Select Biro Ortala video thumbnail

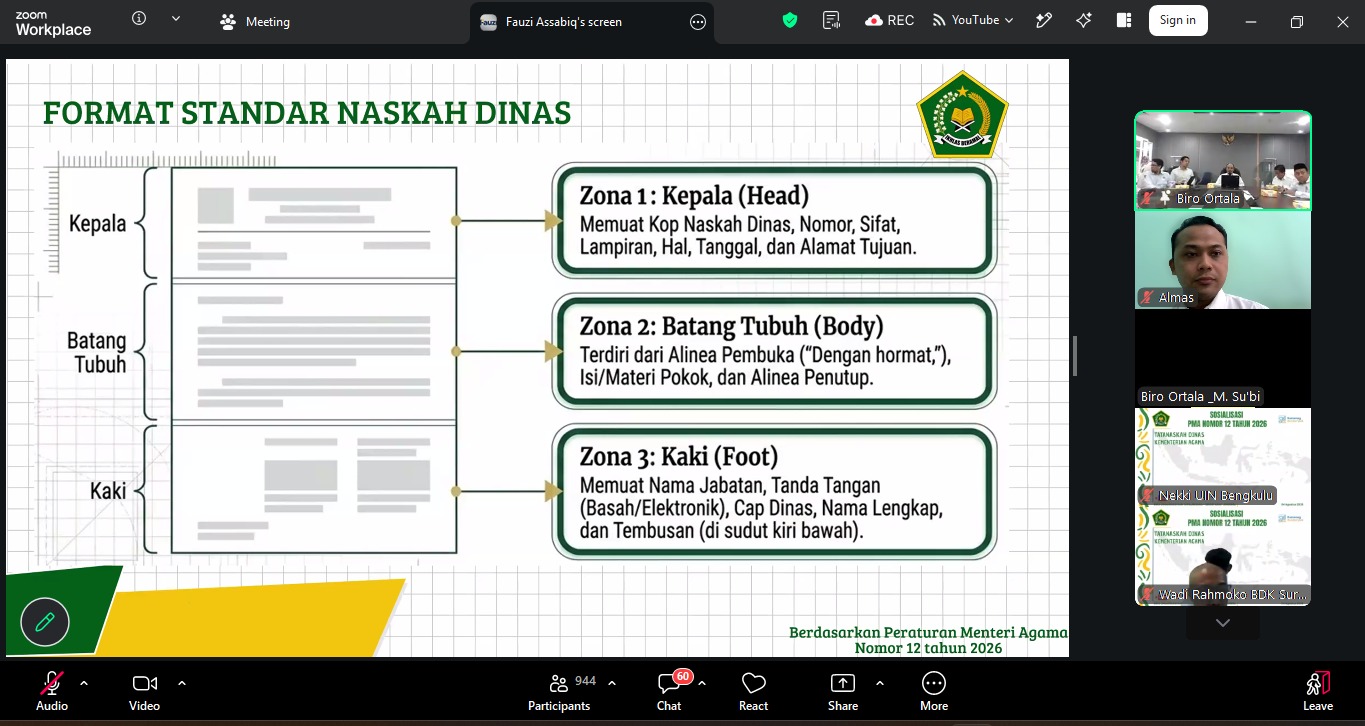coord(1223,160)
